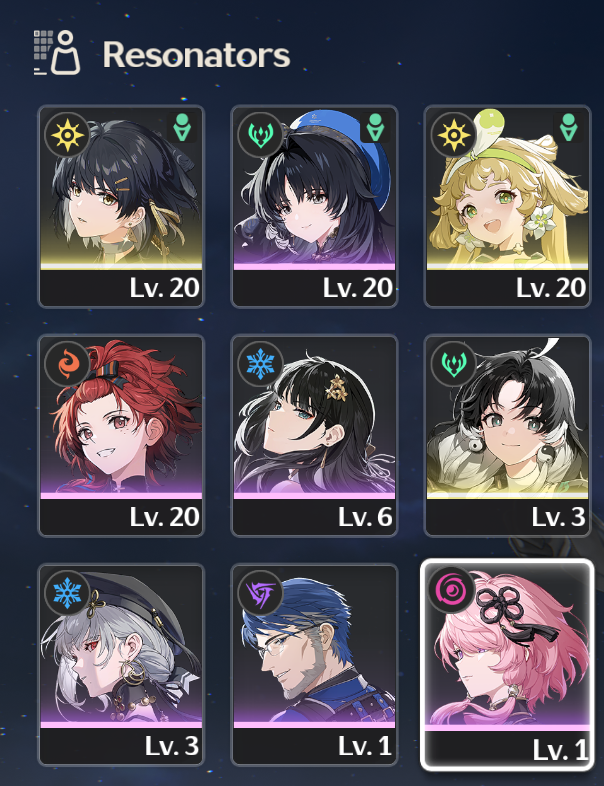Click the Spectro icon on blonde resonator card
This screenshot has height=786, width=604.
tap(454, 135)
